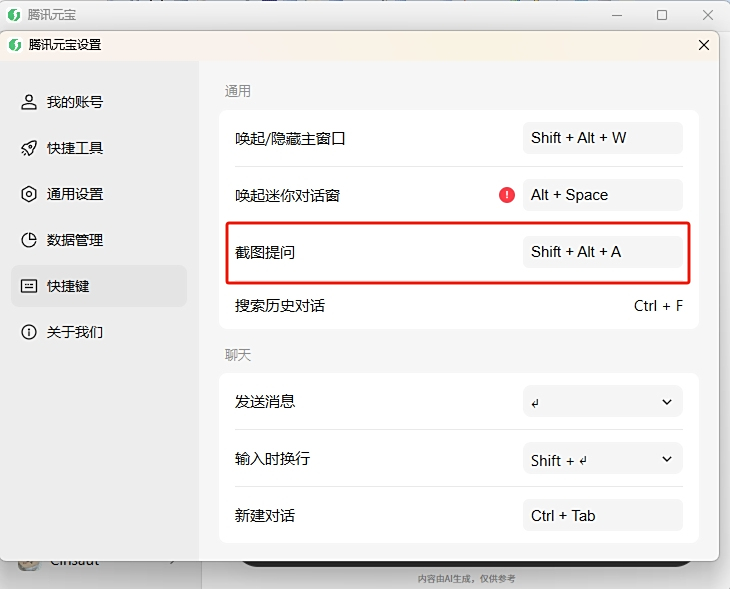Screen dimensions: 730x589
Task: Click the 通用 section heading
Action: (x=237, y=91)
